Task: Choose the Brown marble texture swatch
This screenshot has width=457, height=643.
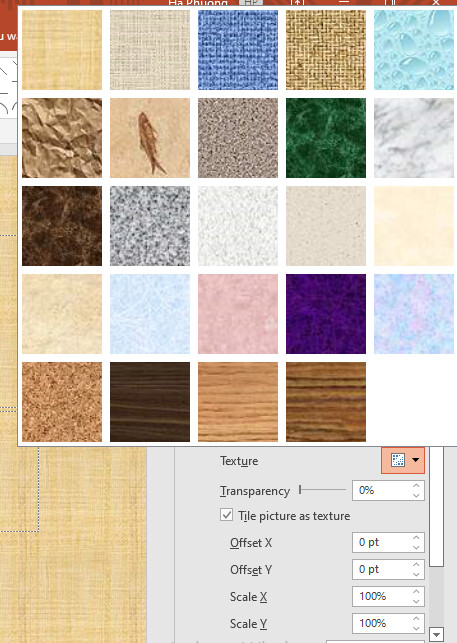Action: pyautogui.click(x=62, y=226)
